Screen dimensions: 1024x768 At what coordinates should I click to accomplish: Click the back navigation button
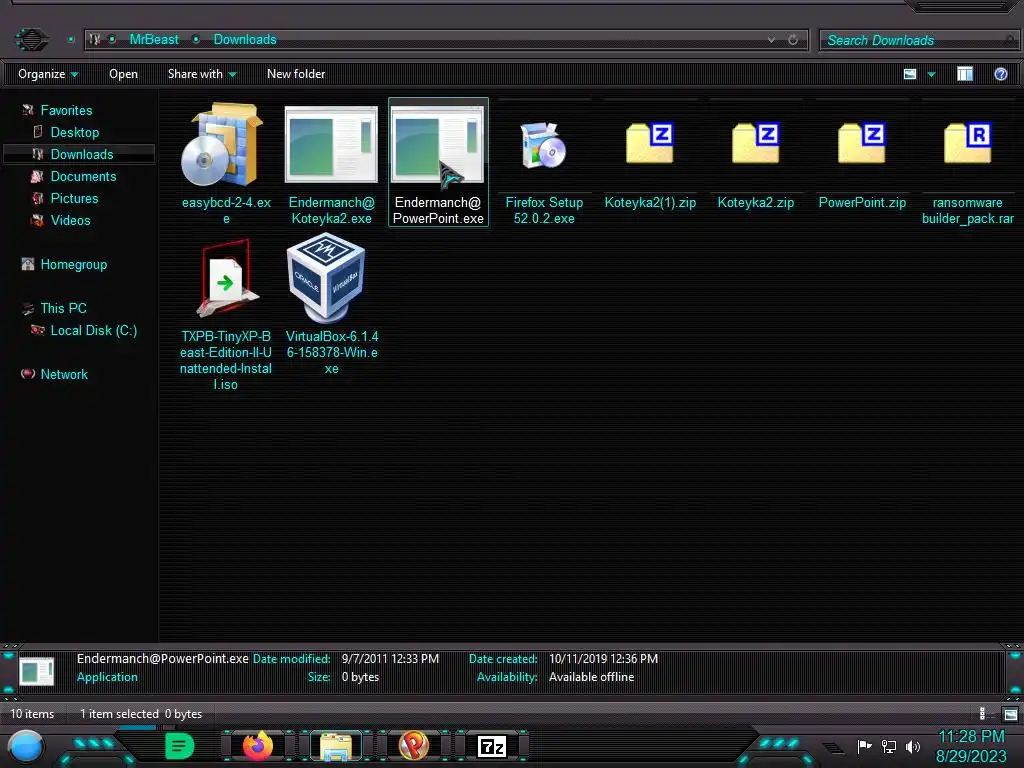point(31,40)
